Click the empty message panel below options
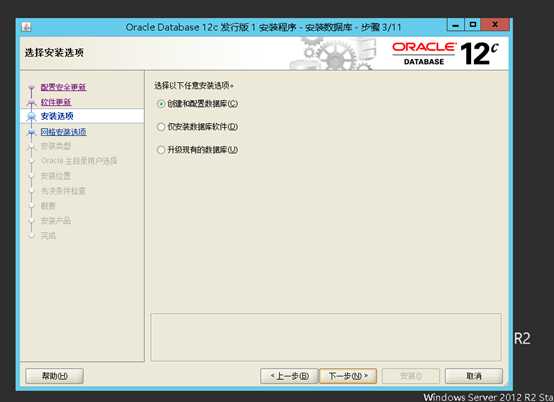554x402 pixels. click(326, 337)
